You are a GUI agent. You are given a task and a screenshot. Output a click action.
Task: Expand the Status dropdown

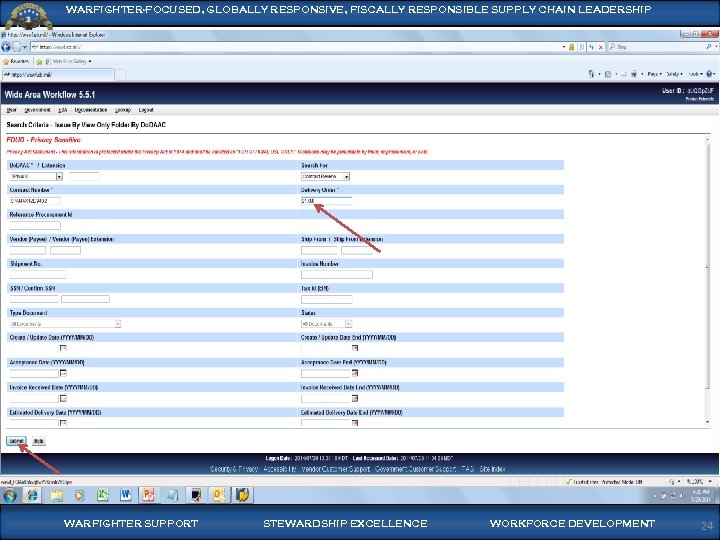[x=348, y=324]
